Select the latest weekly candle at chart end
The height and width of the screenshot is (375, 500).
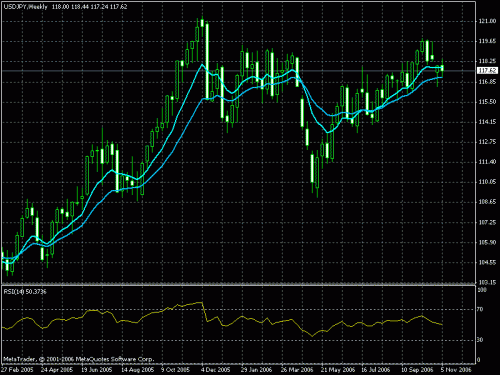click(x=442, y=68)
